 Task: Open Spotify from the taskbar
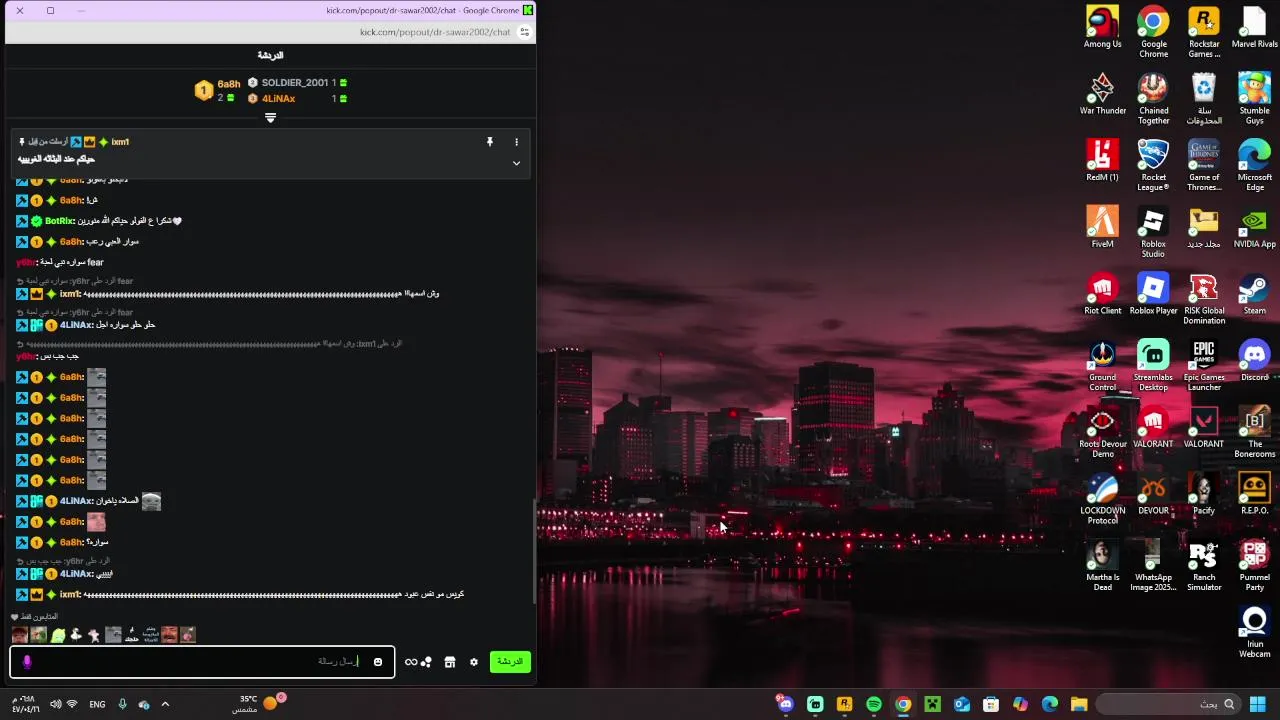874,704
